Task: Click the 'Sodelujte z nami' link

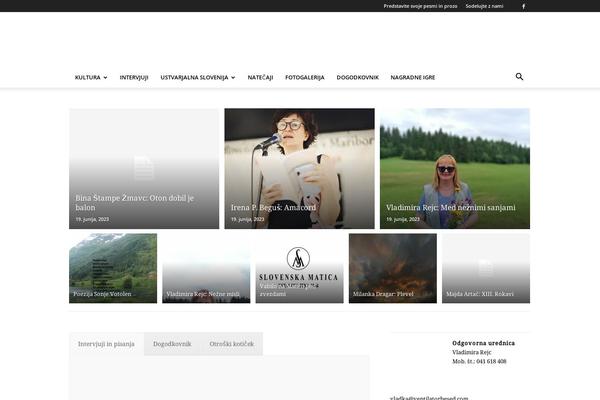Action: coord(484,6)
